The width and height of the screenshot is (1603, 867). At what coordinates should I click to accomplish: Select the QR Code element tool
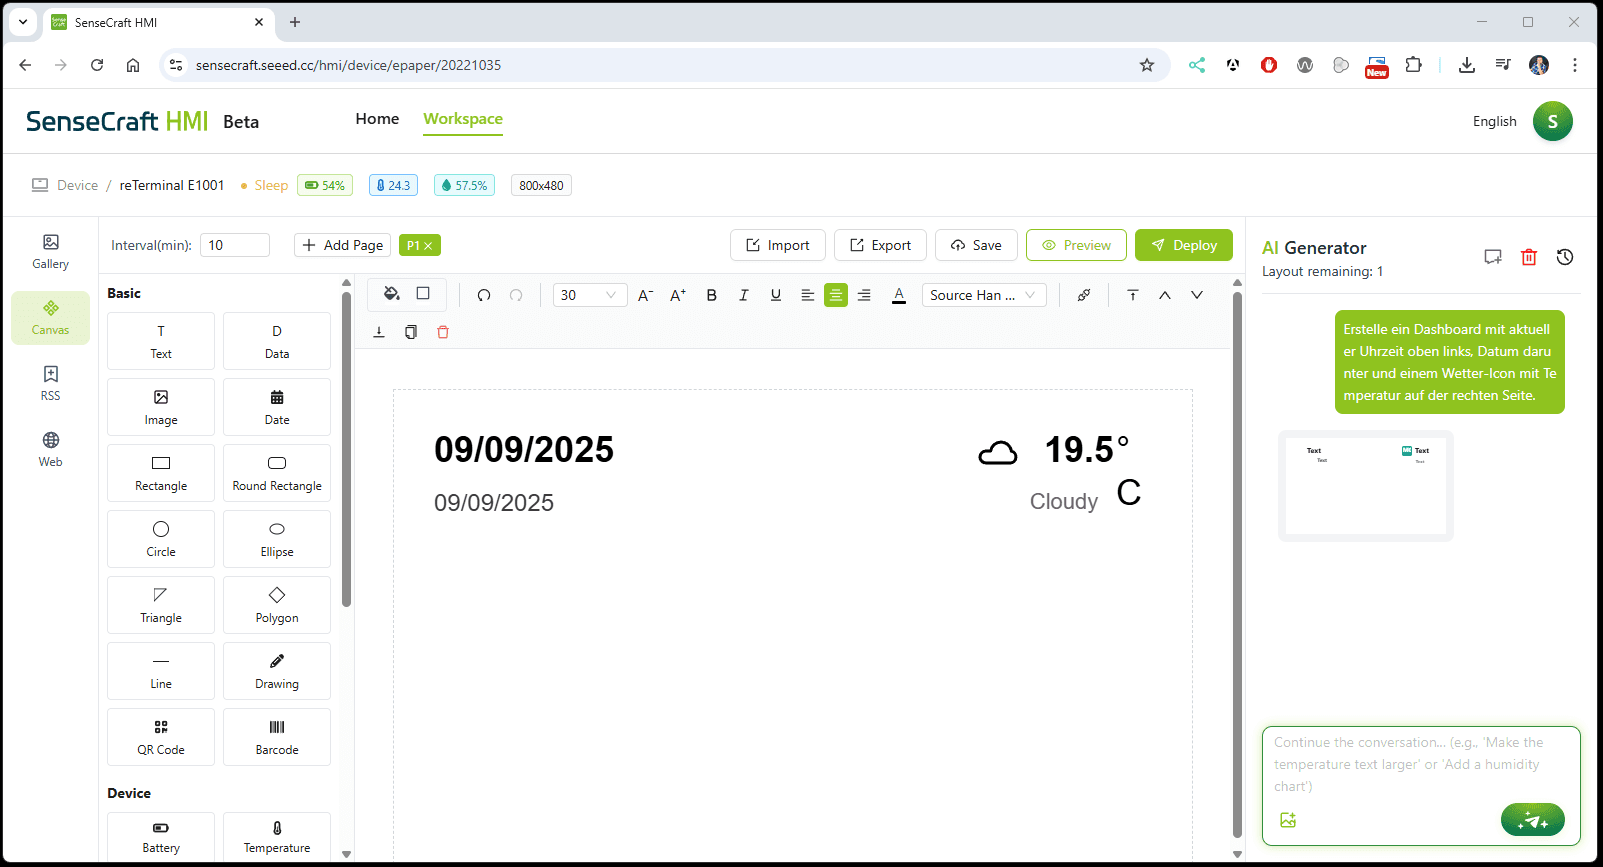(x=161, y=737)
